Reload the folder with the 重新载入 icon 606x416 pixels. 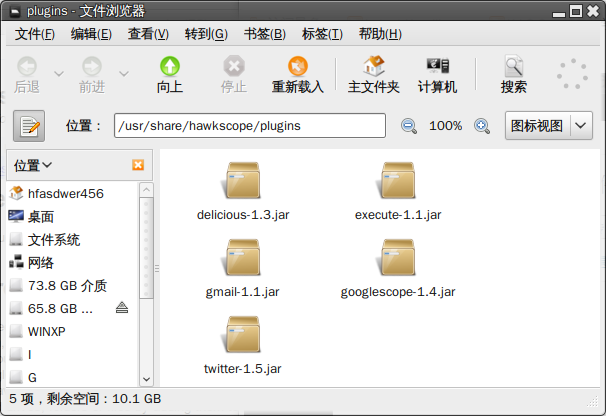point(298,66)
